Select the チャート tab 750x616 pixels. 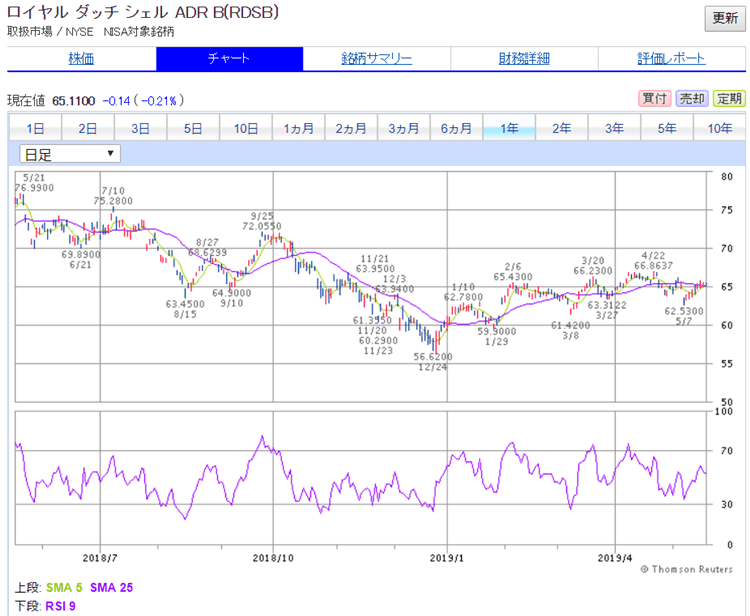pyautogui.click(x=229, y=59)
